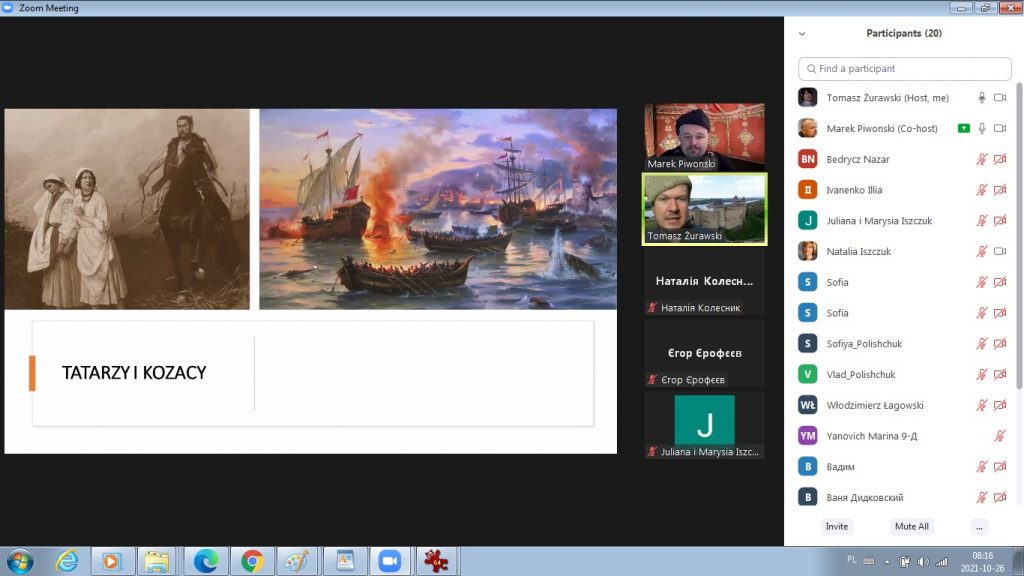Toggle Marek Piwonski's microphone in participants list

coord(982,129)
